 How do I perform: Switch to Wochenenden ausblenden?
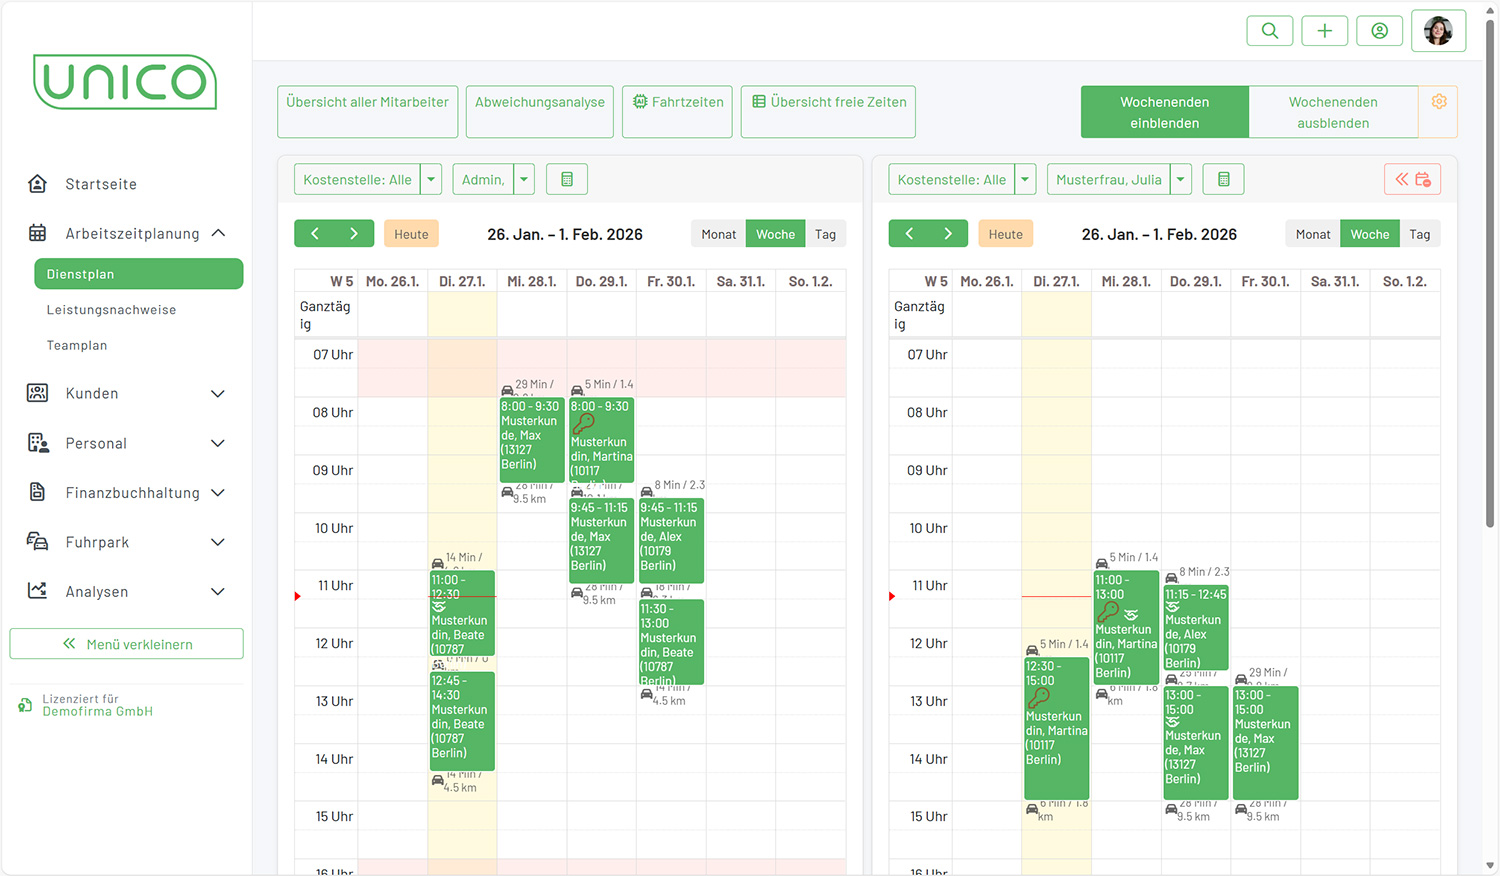click(x=1332, y=112)
